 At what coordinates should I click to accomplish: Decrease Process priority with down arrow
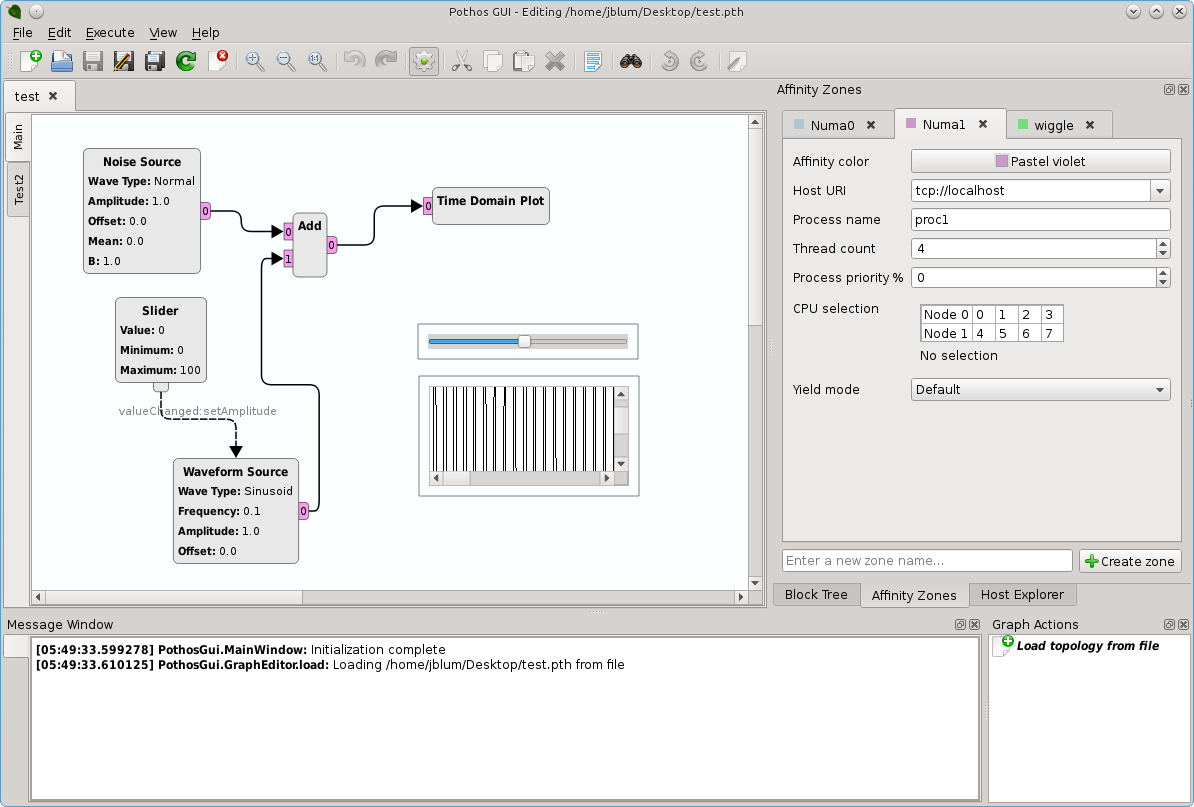pyautogui.click(x=1163, y=282)
